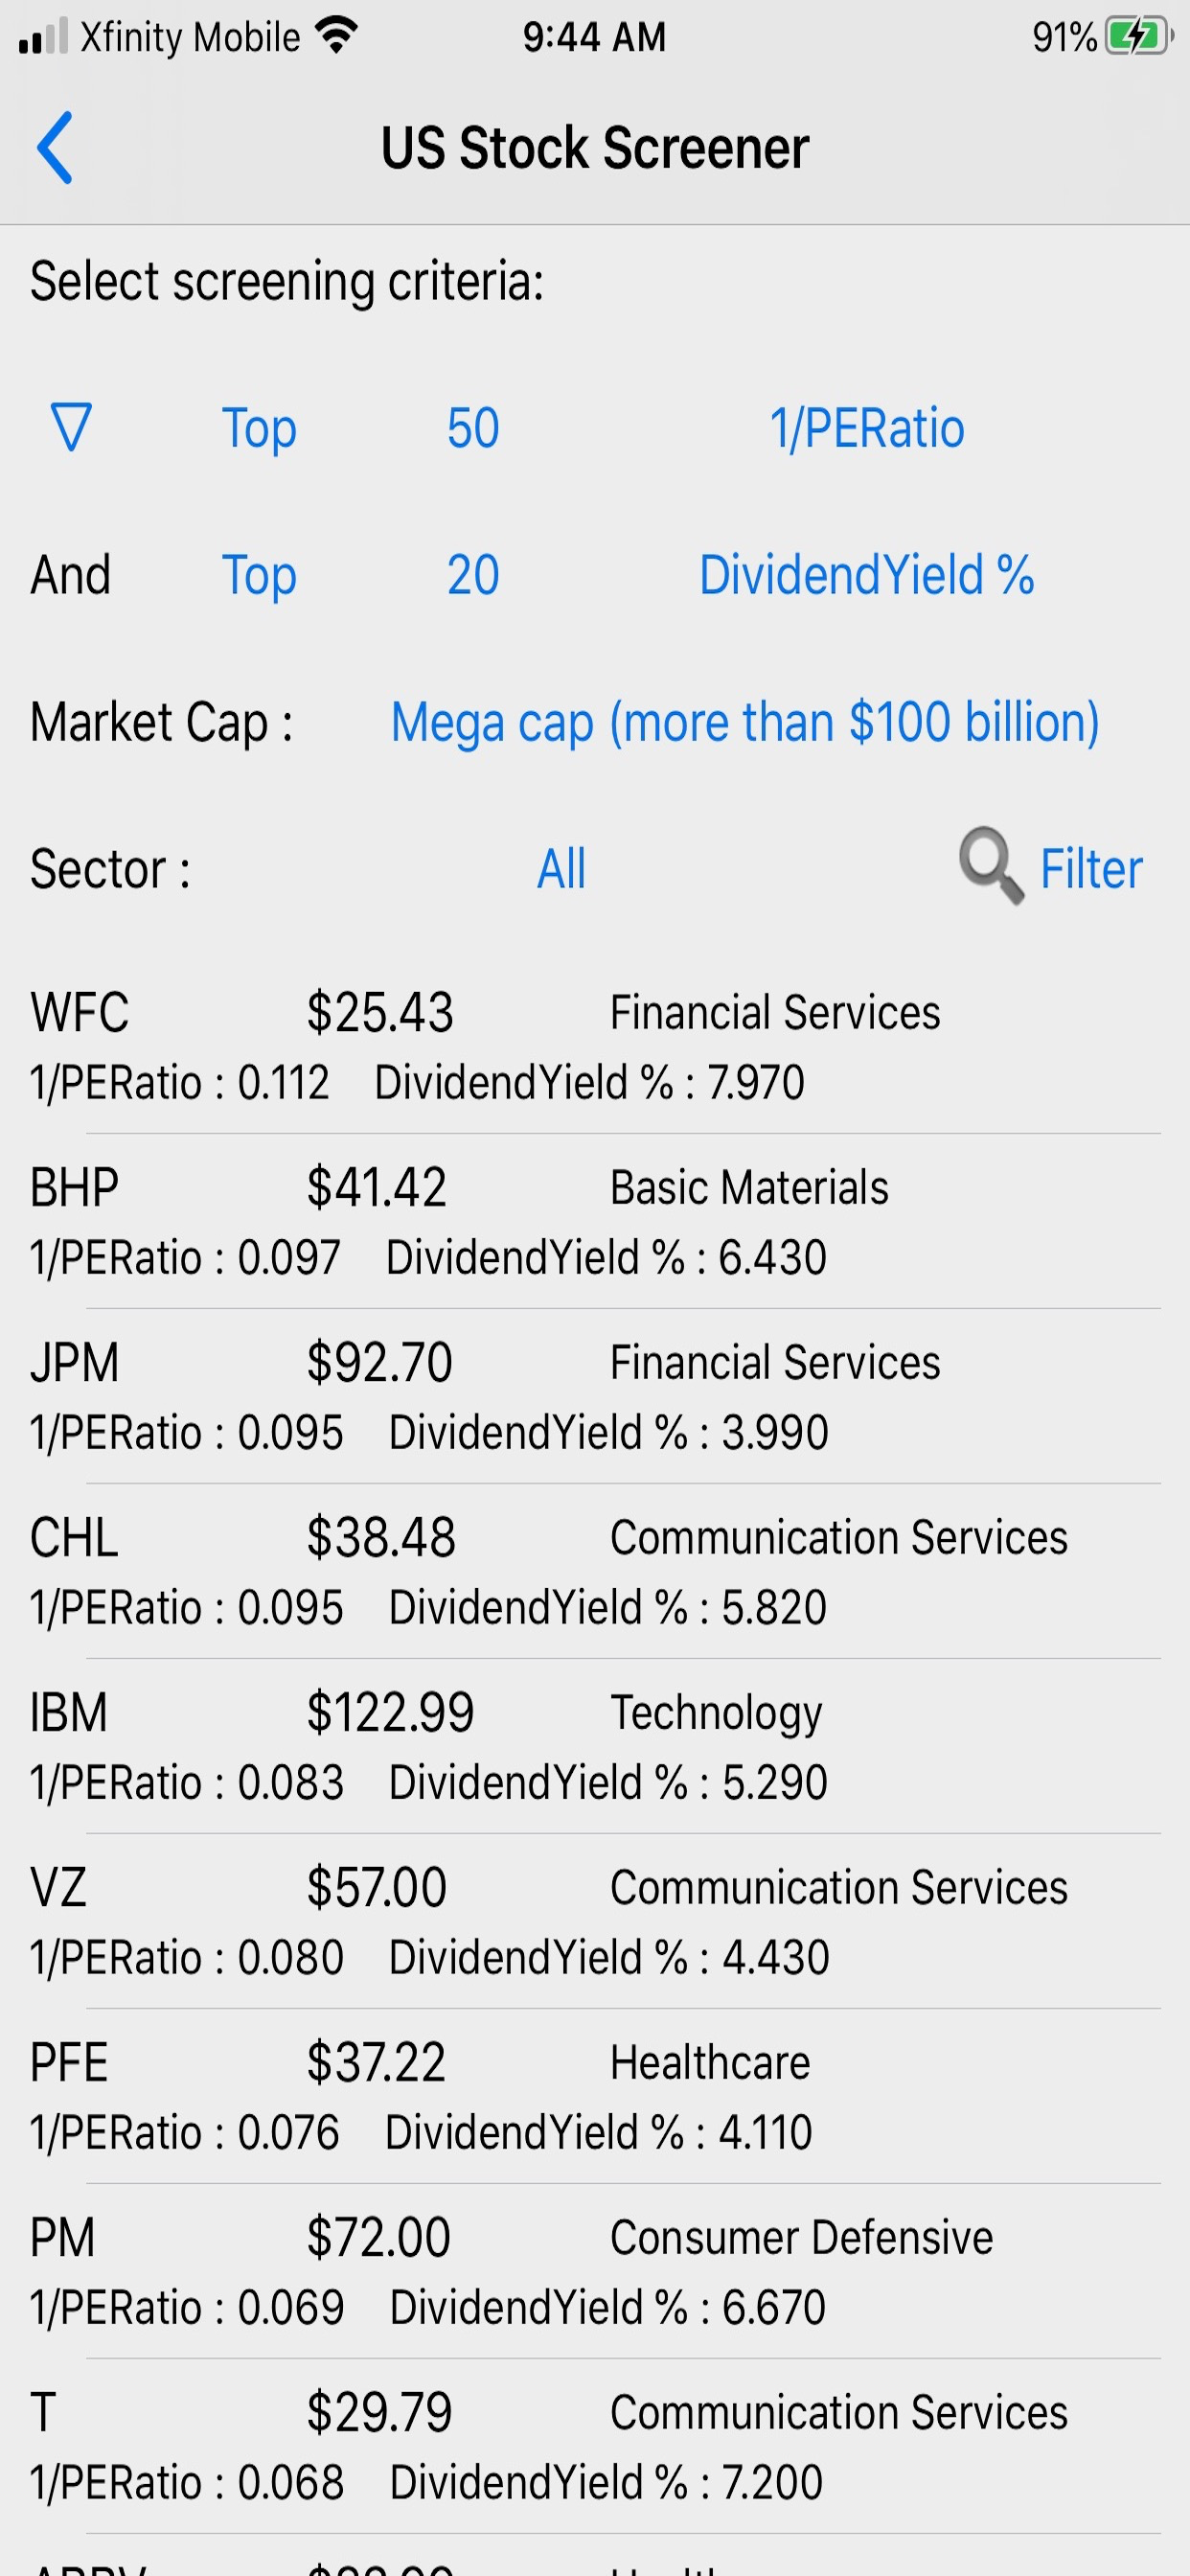Image resolution: width=1190 pixels, height=2576 pixels.
Task: Click the magnifying glass filter icon
Action: [x=990, y=866]
